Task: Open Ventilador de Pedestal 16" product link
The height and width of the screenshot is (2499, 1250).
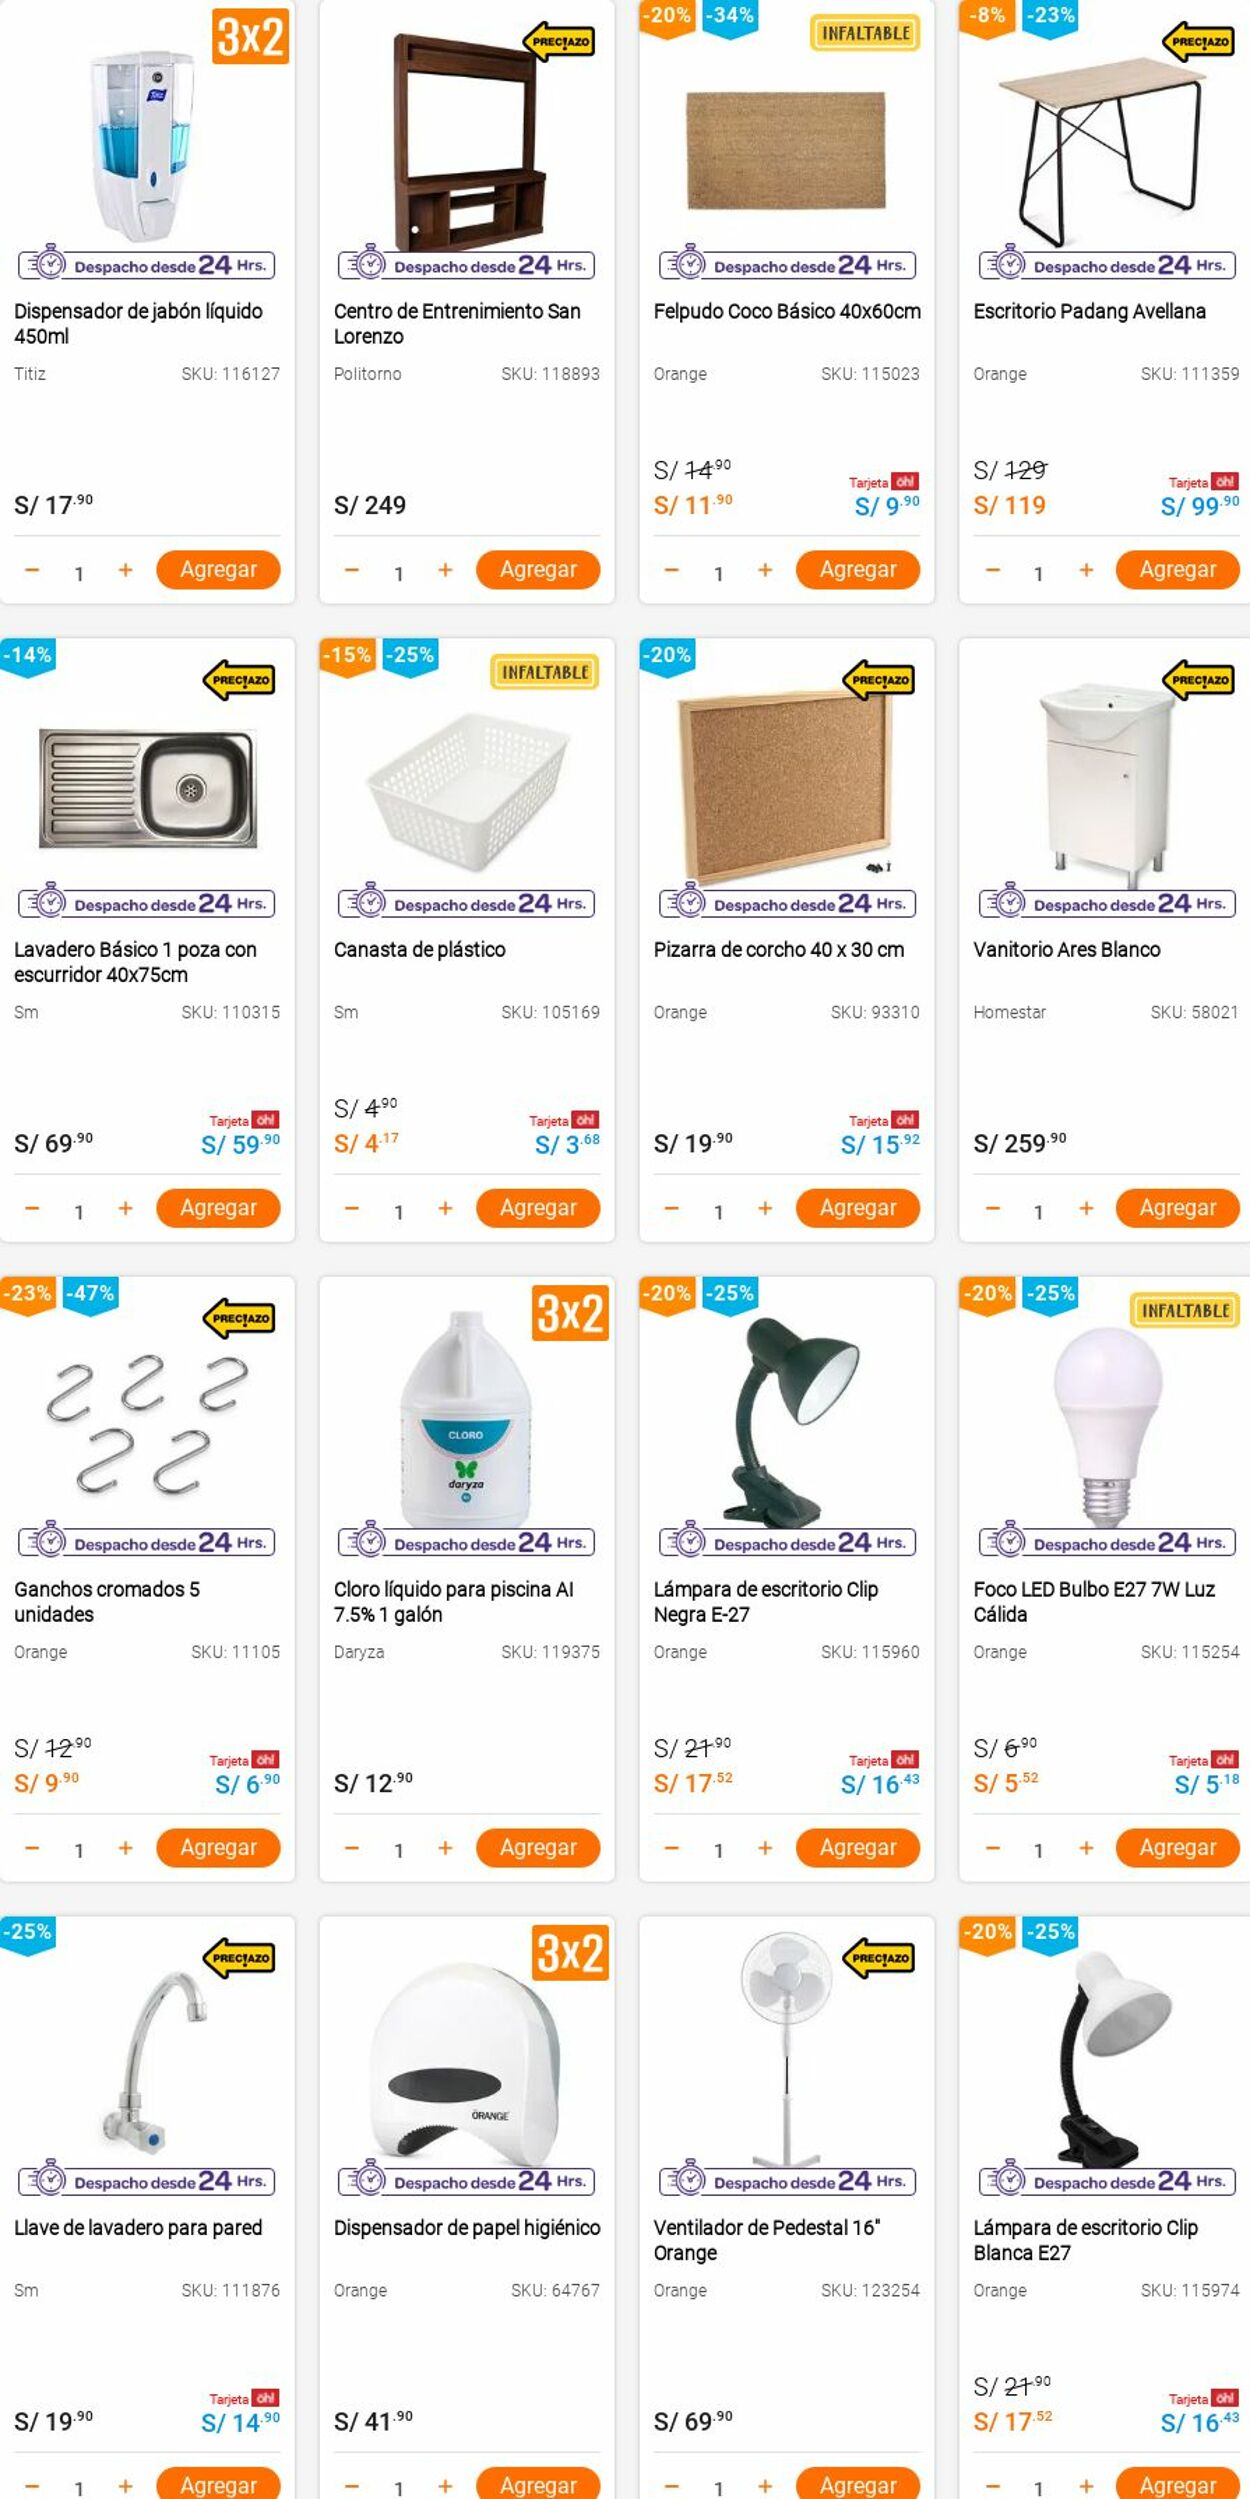Action: [x=766, y=2240]
